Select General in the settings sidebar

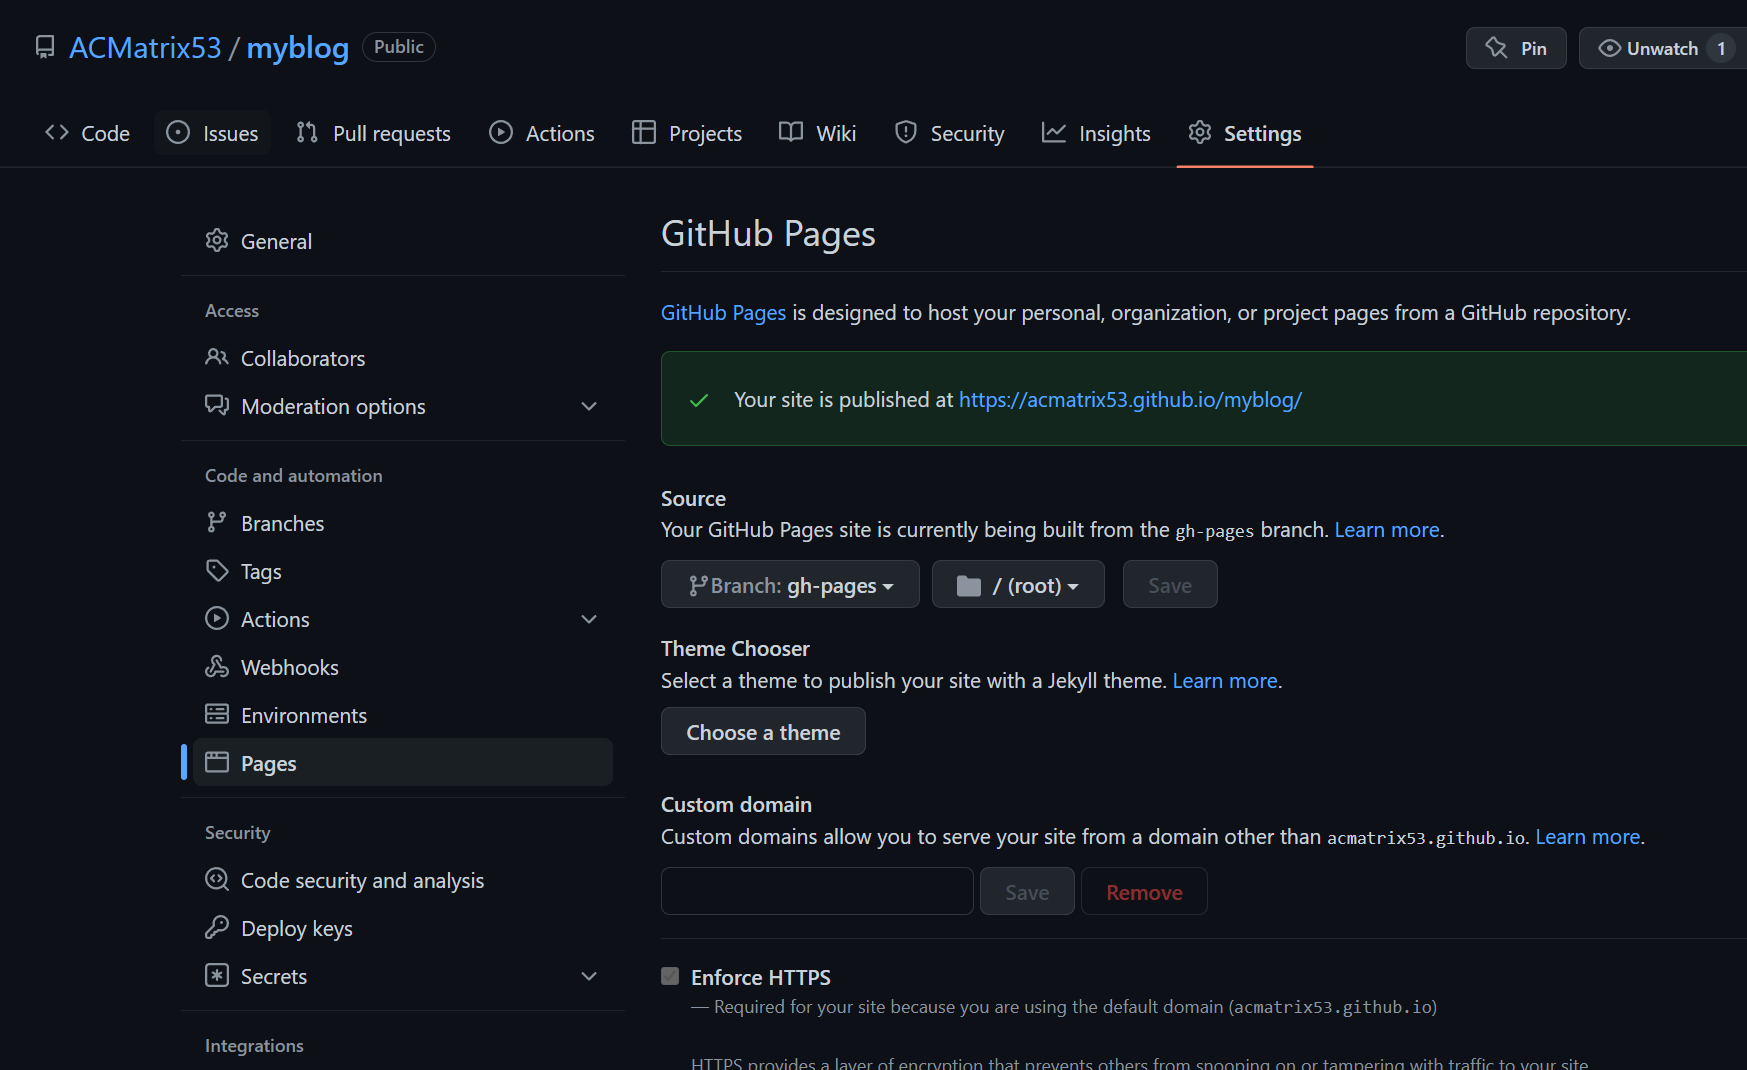403,241
